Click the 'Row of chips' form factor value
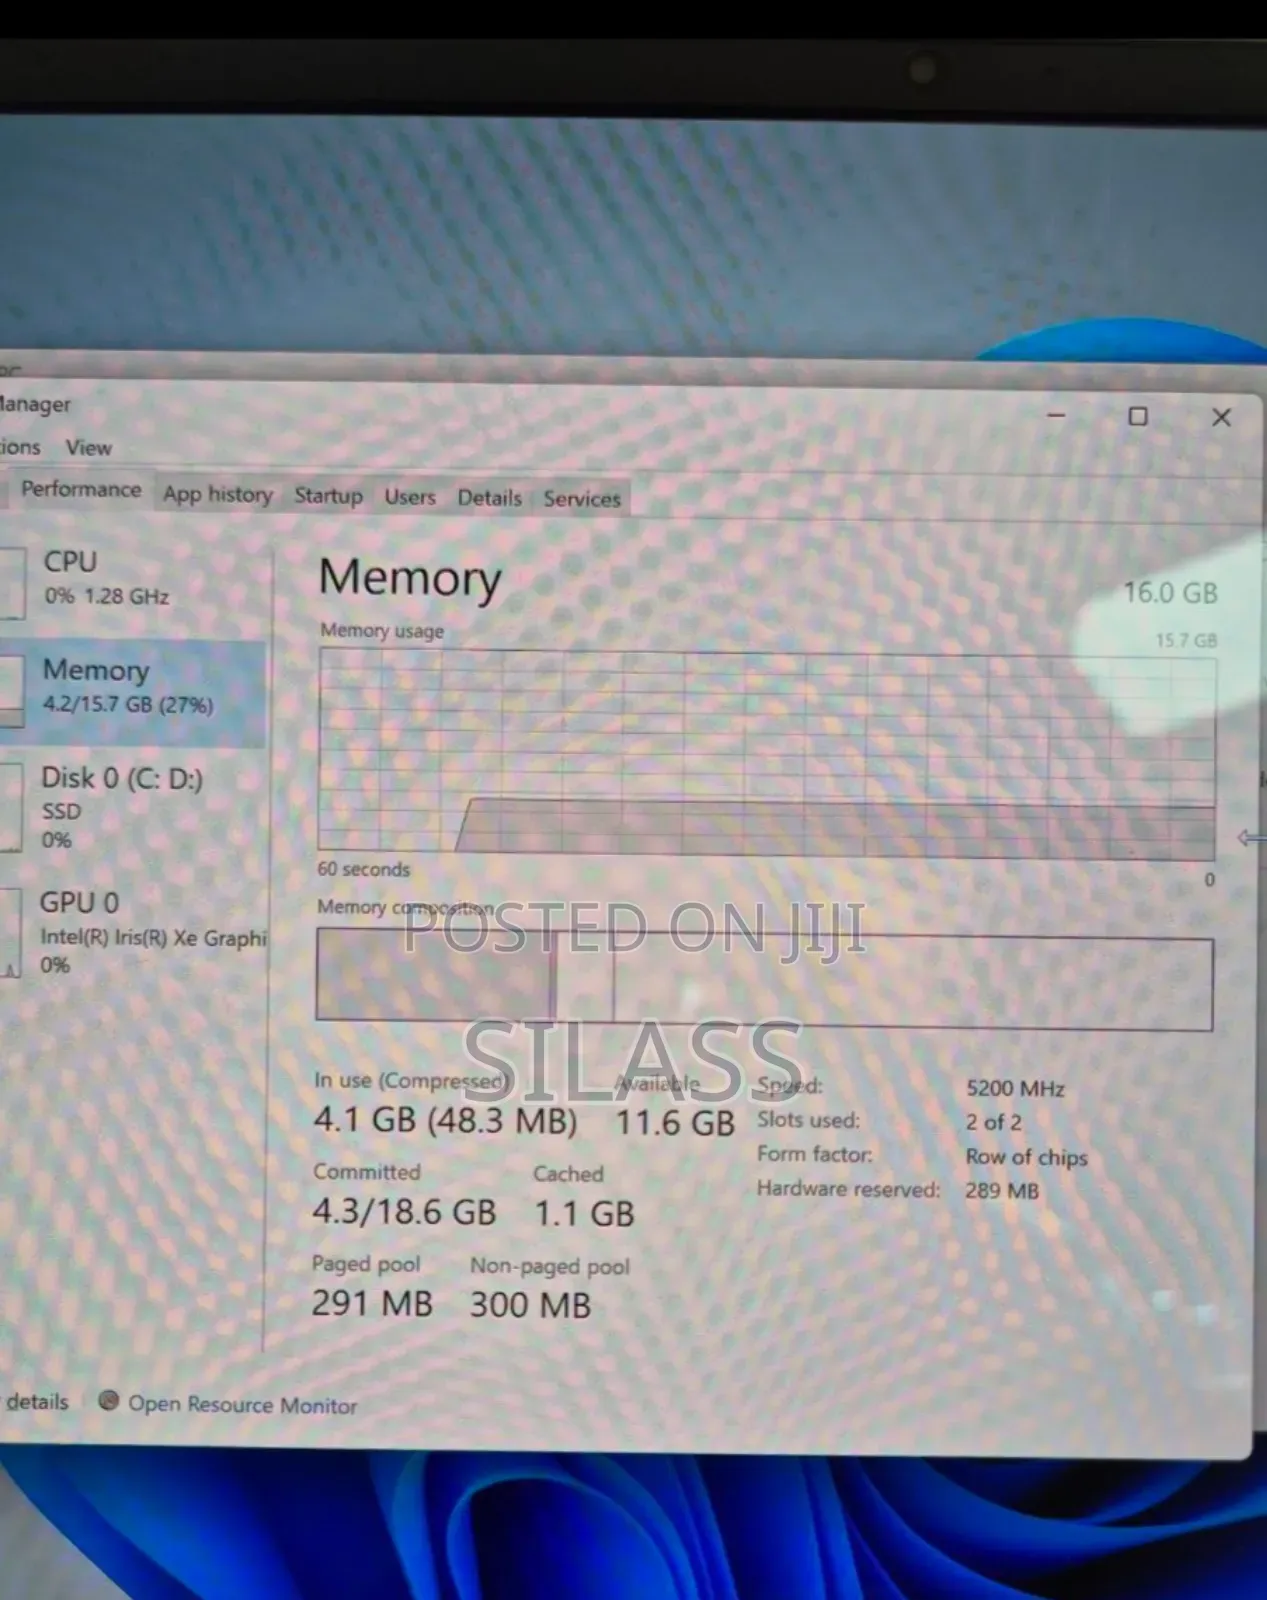The height and width of the screenshot is (1600, 1267). pos(1026,1157)
